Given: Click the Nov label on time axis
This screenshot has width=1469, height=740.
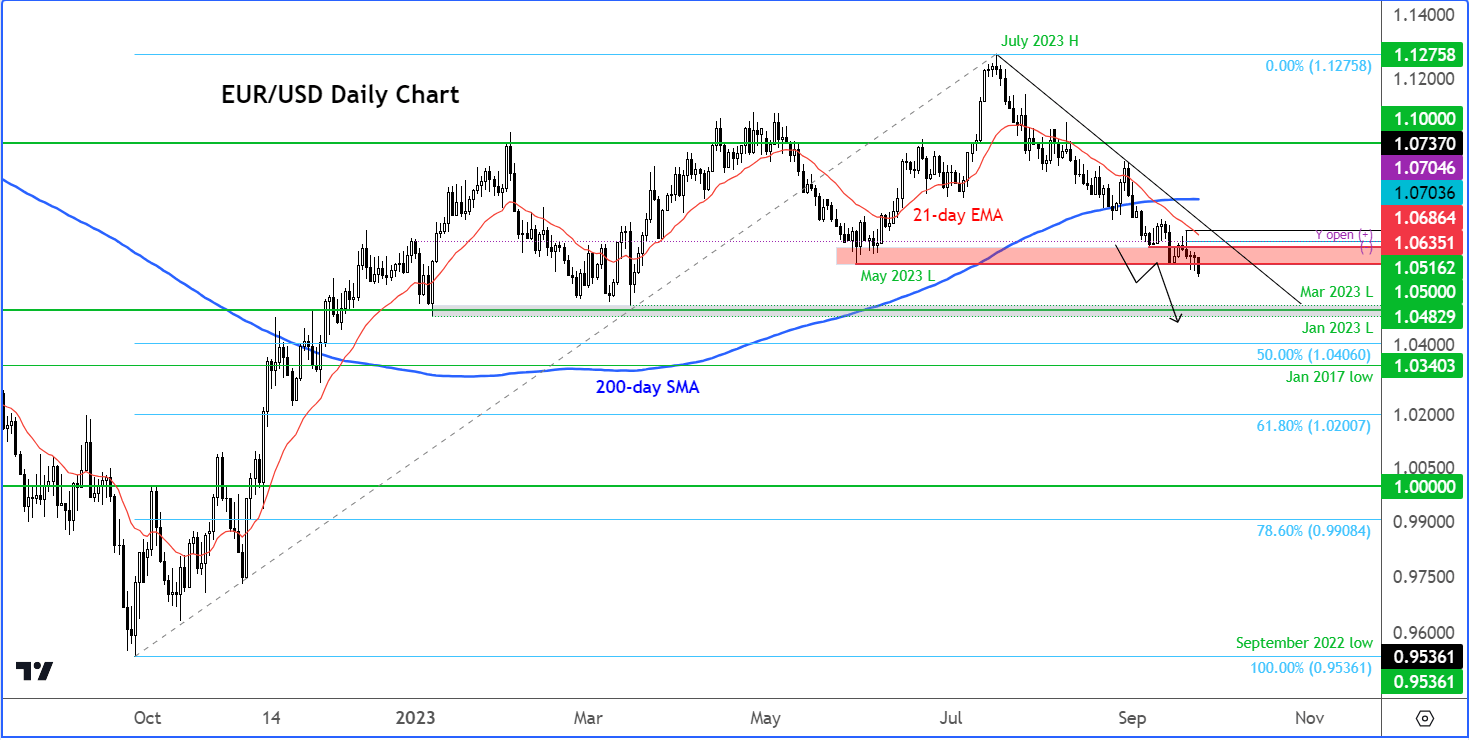Looking at the screenshot, I should [x=1309, y=718].
